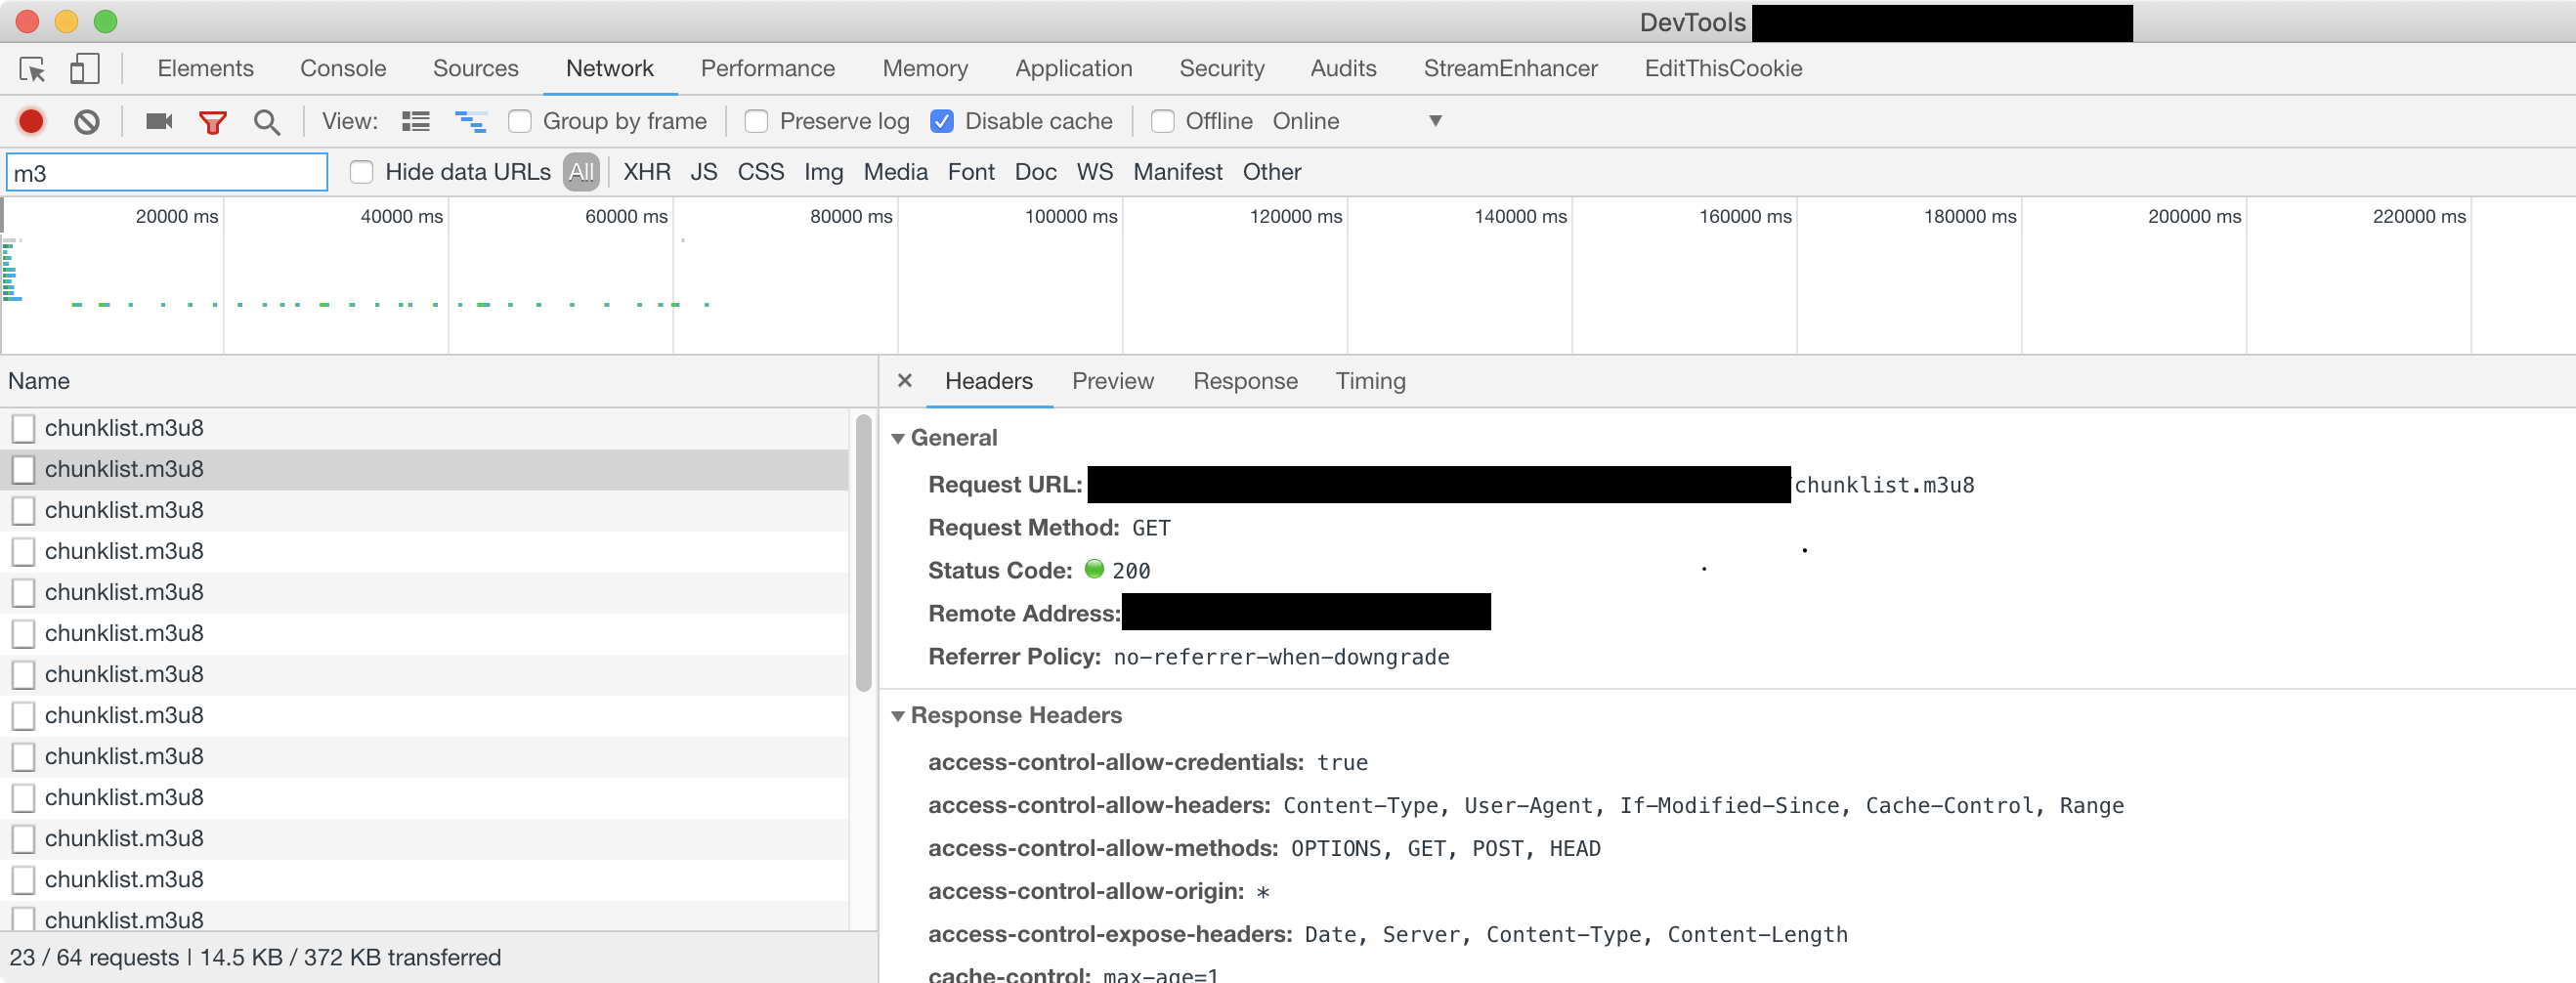Image resolution: width=2576 pixels, height=983 pixels.
Task: Filter requests by Font
Action: (971, 172)
